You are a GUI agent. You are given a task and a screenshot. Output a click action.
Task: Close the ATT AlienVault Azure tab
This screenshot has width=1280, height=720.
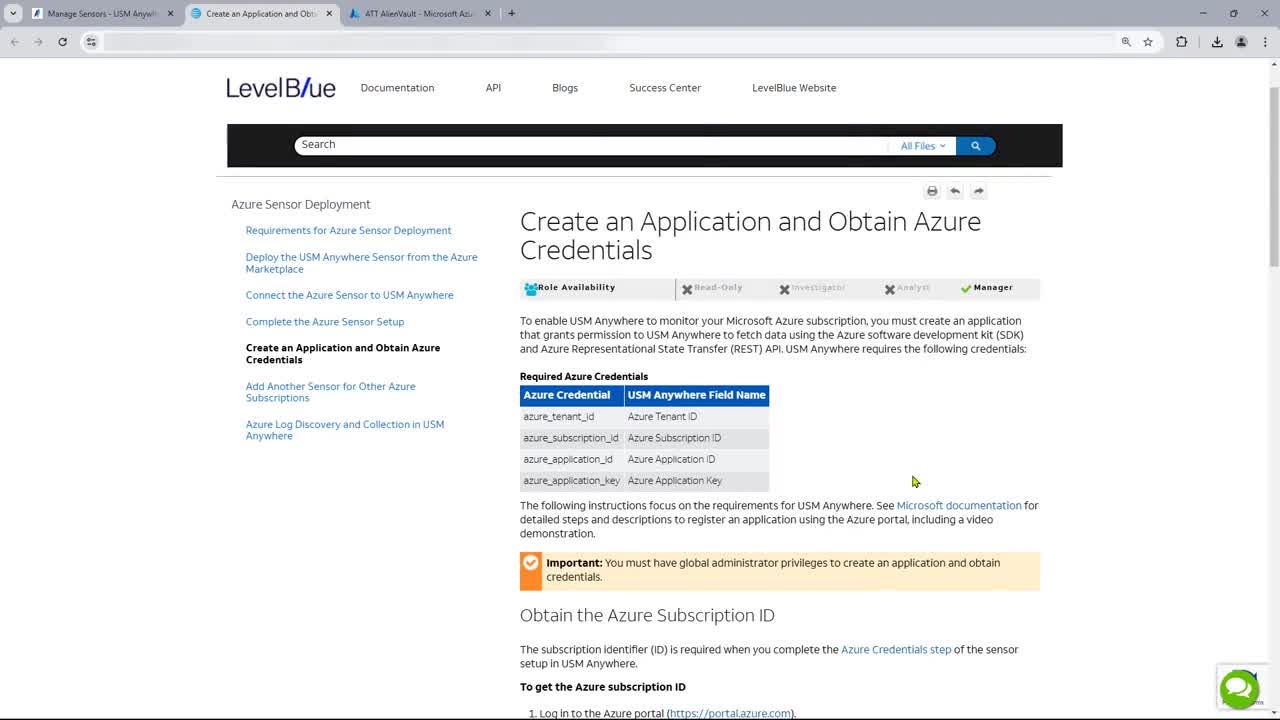click(487, 14)
